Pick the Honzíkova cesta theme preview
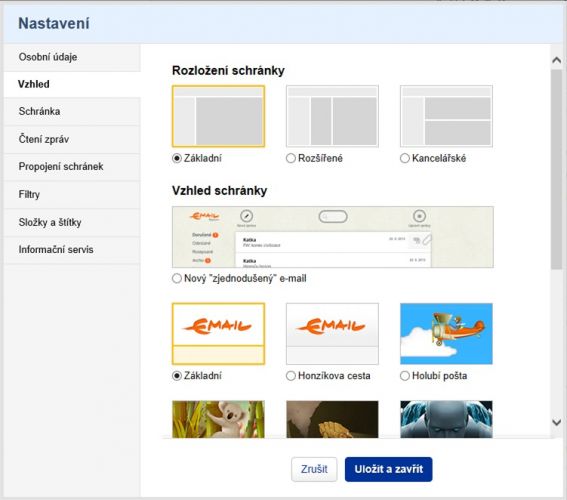The height and width of the screenshot is (500, 567). click(332, 334)
